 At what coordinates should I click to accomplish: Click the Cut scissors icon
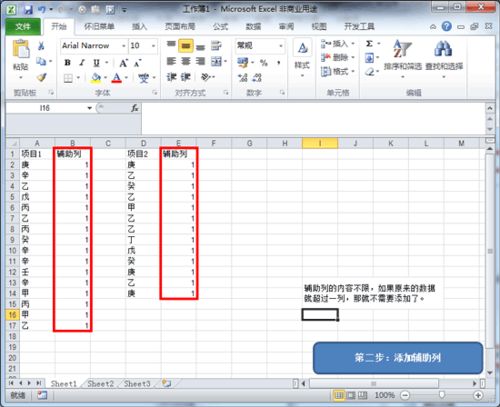click(41, 46)
